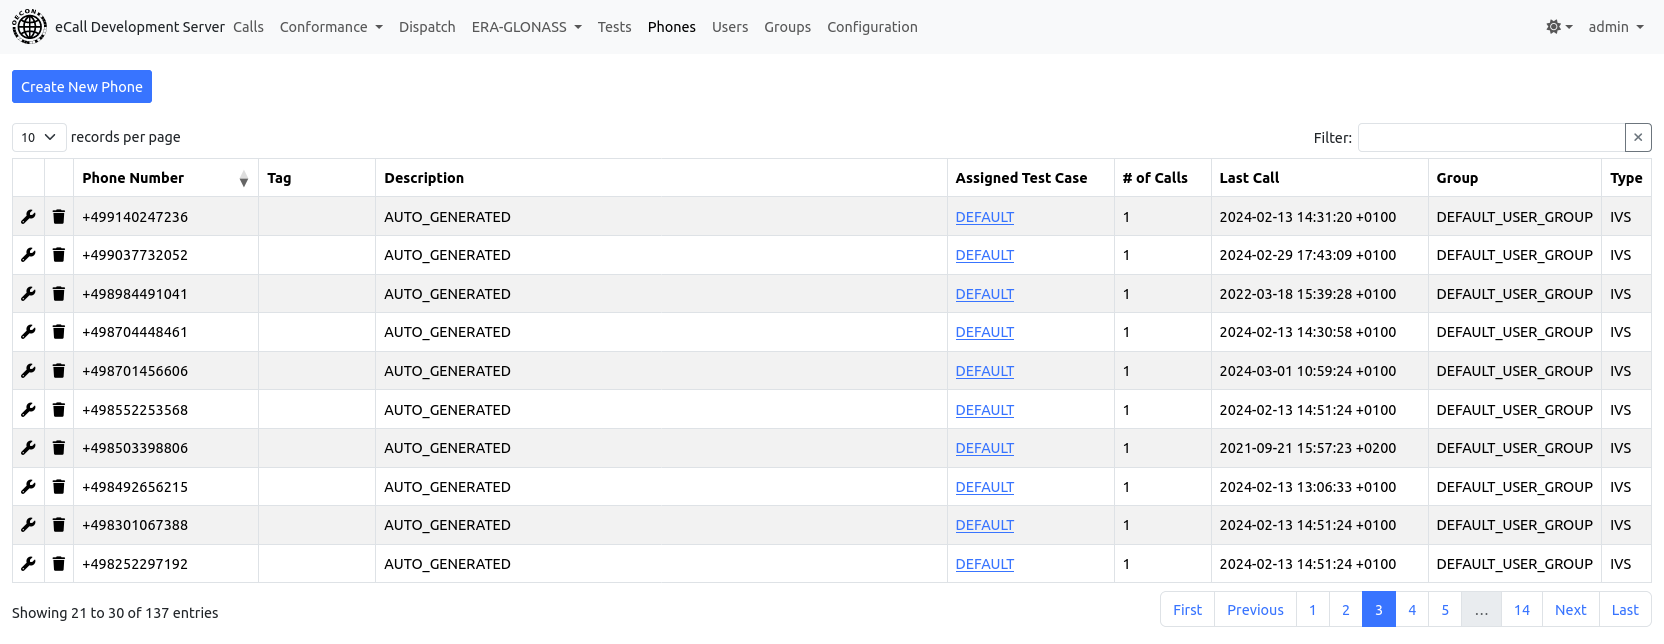Open the ERA-GLONASS dropdown menu
The width and height of the screenshot is (1664, 644).
click(x=526, y=27)
